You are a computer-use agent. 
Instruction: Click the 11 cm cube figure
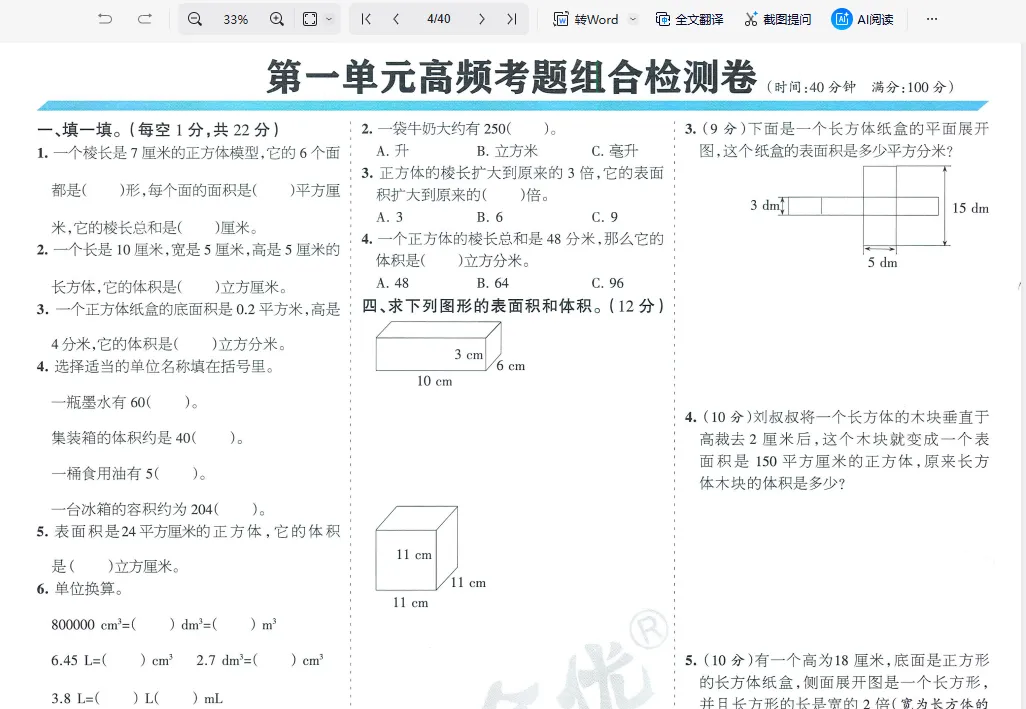[x=417, y=549]
